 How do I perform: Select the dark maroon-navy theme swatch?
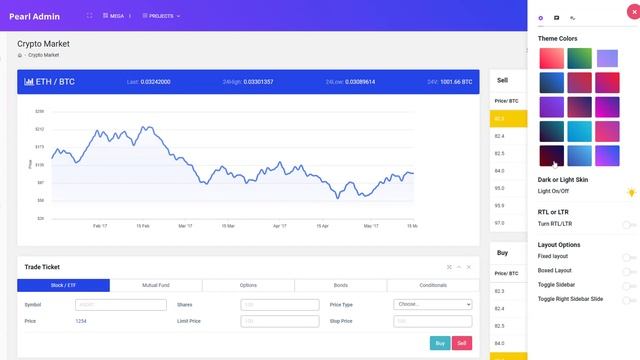(551, 156)
